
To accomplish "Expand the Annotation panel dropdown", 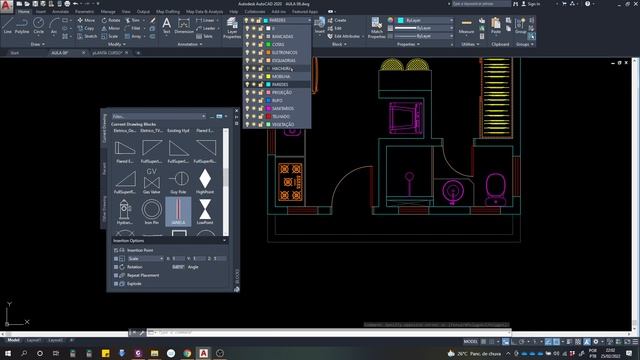I will pos(190,44).
